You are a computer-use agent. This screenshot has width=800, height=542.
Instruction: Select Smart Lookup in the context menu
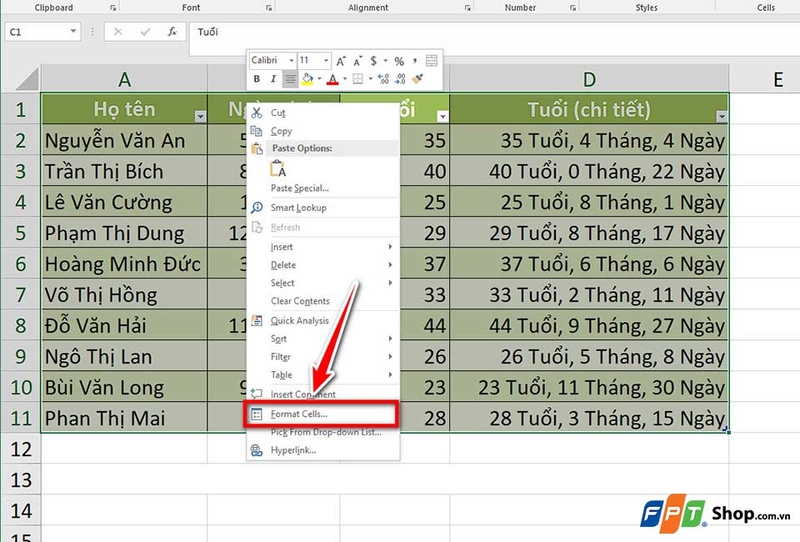[x=323, y=208]
